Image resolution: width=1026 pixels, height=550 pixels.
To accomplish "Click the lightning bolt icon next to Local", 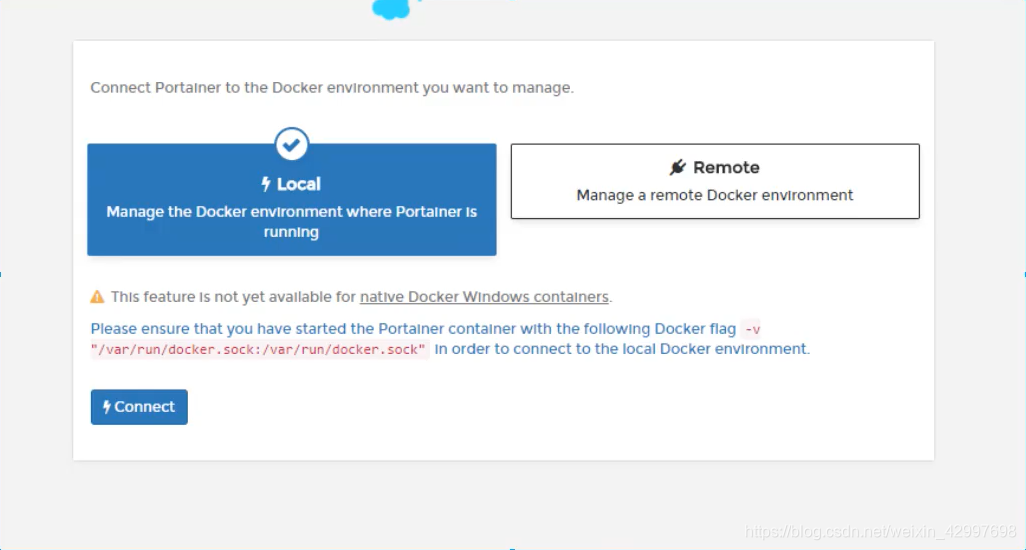I will click(266, 184).
